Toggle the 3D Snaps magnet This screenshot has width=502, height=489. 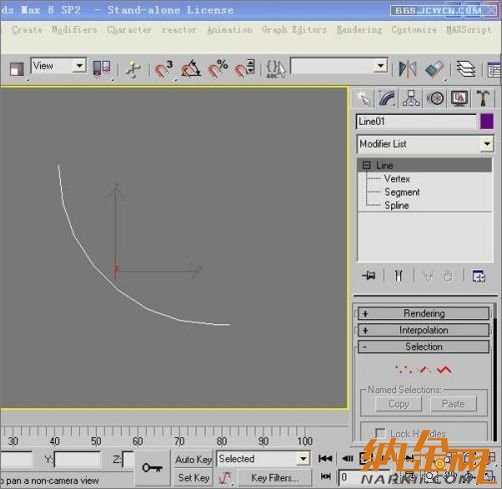pyautogui.click(x=163, y=69)
